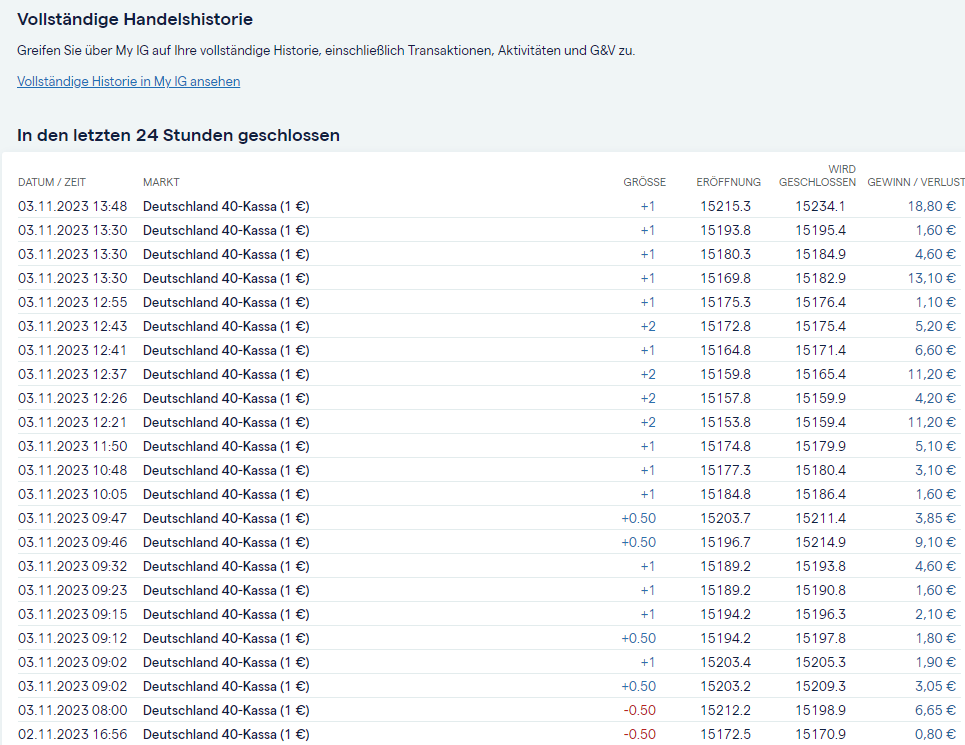Click the closing price 15234.1
This screenshot has width=965, height=745.
820,206
